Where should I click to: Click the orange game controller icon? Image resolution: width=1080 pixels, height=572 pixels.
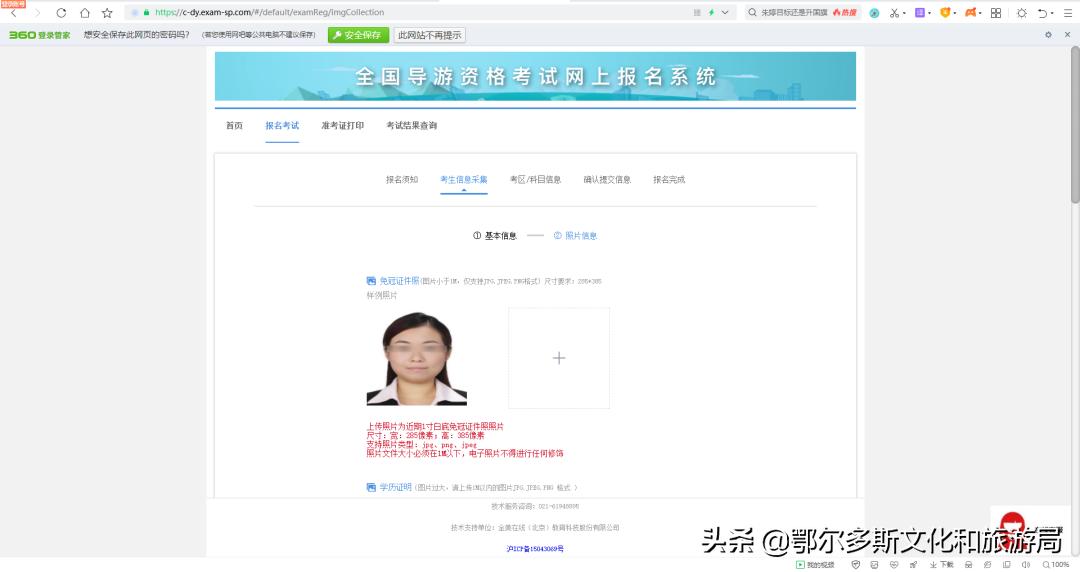coord(970,12)
